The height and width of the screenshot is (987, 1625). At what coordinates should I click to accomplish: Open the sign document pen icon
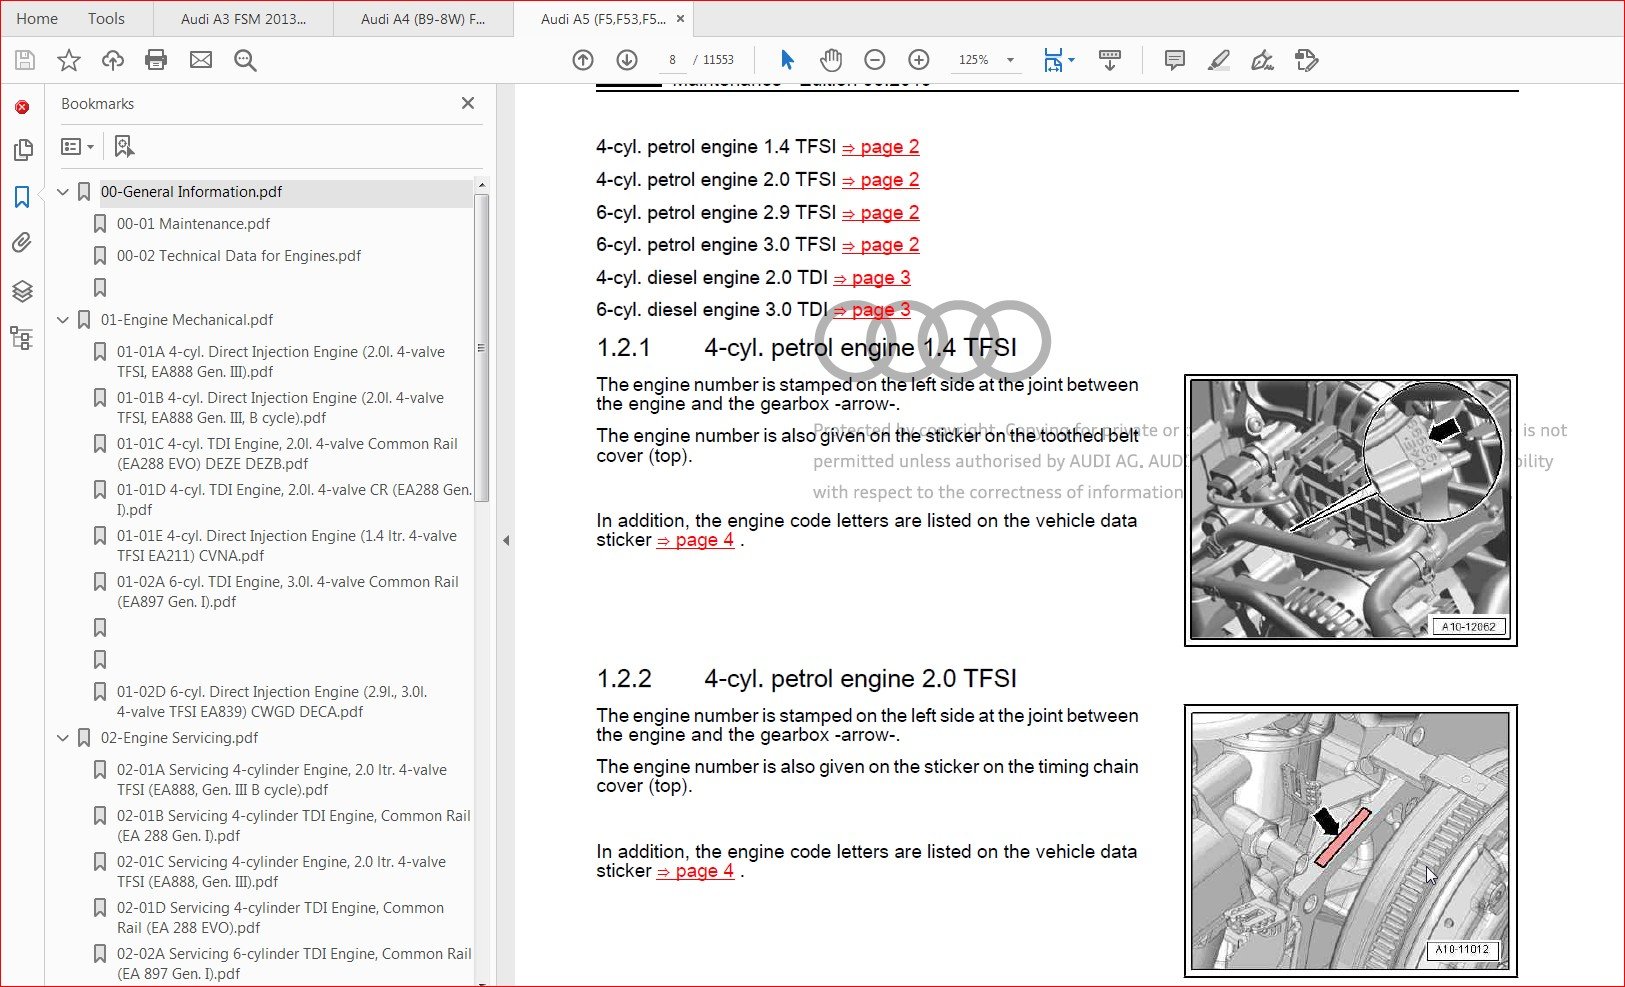tap(1262, 60)
